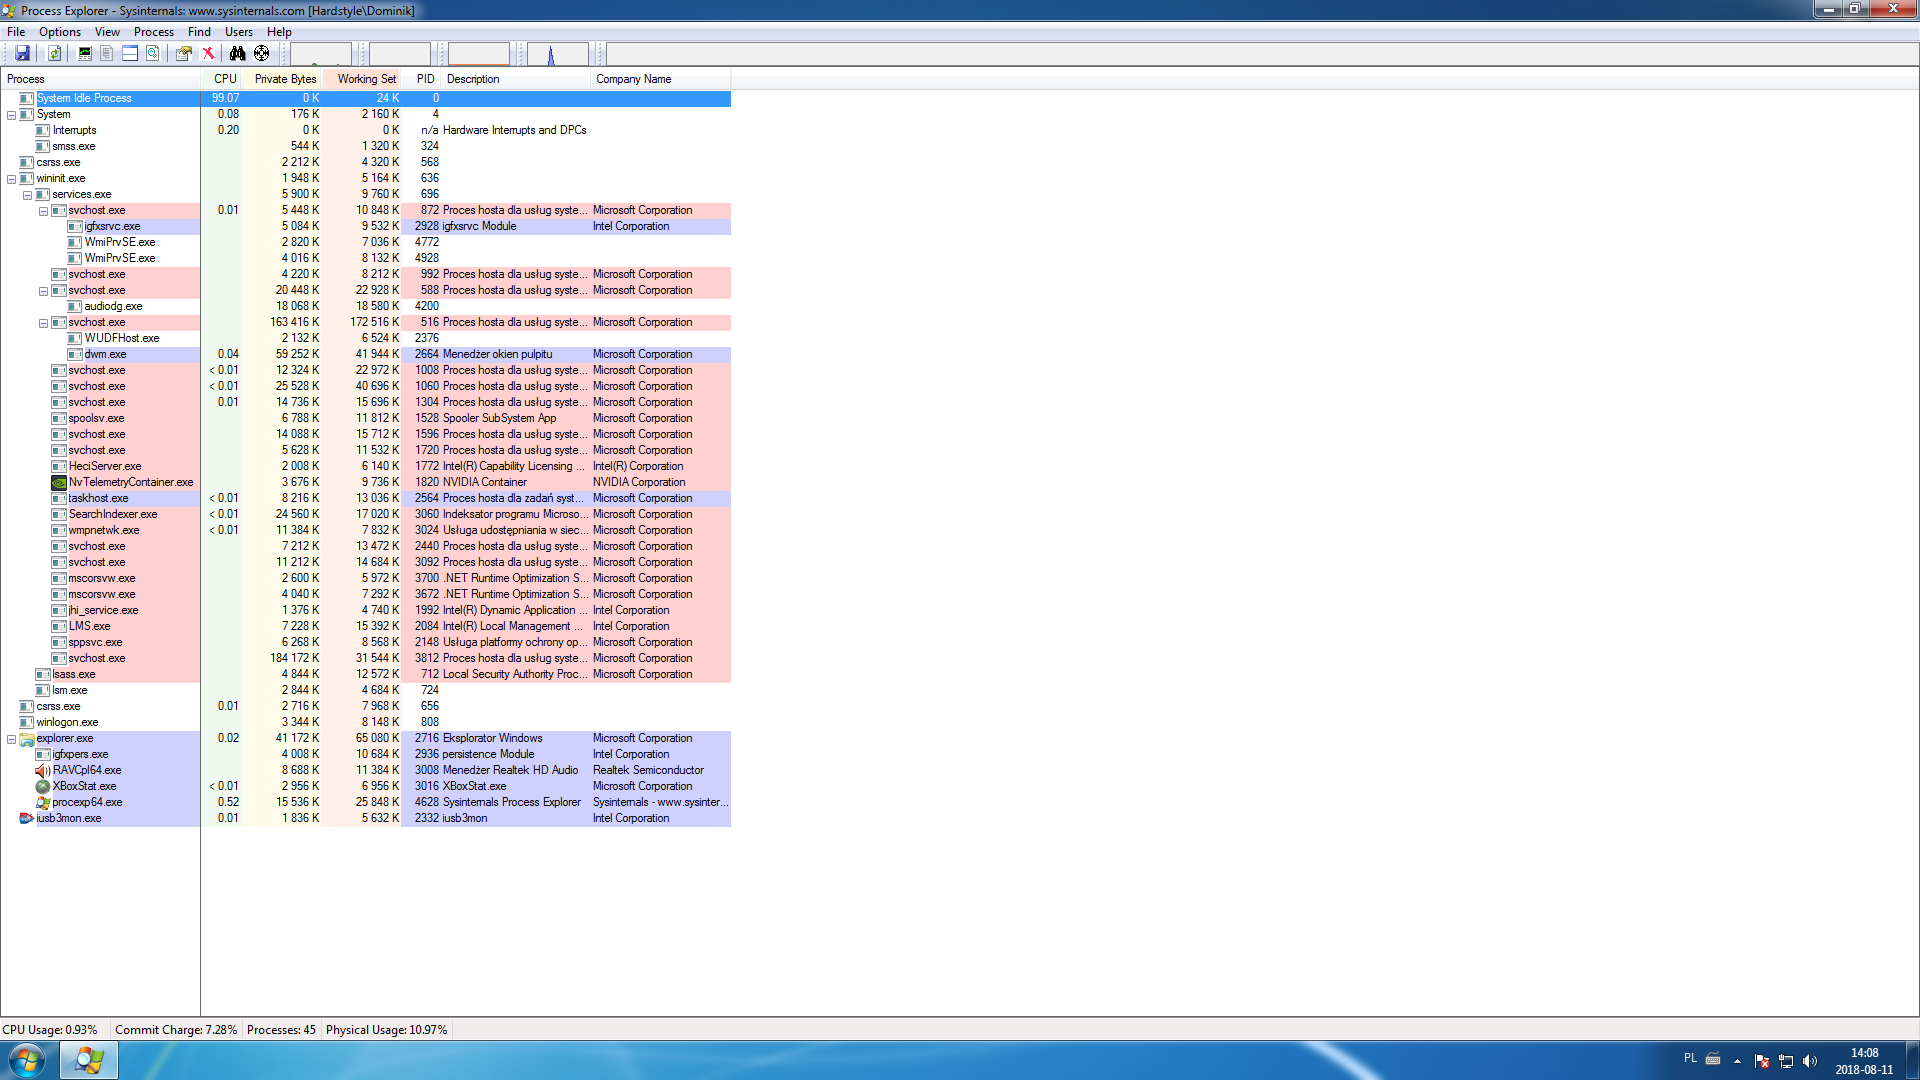Image resolution: width=1920 pixels, height=1080 pixels.
Task: Collapse the wininit.exe tree node
Action: point(12,179)
